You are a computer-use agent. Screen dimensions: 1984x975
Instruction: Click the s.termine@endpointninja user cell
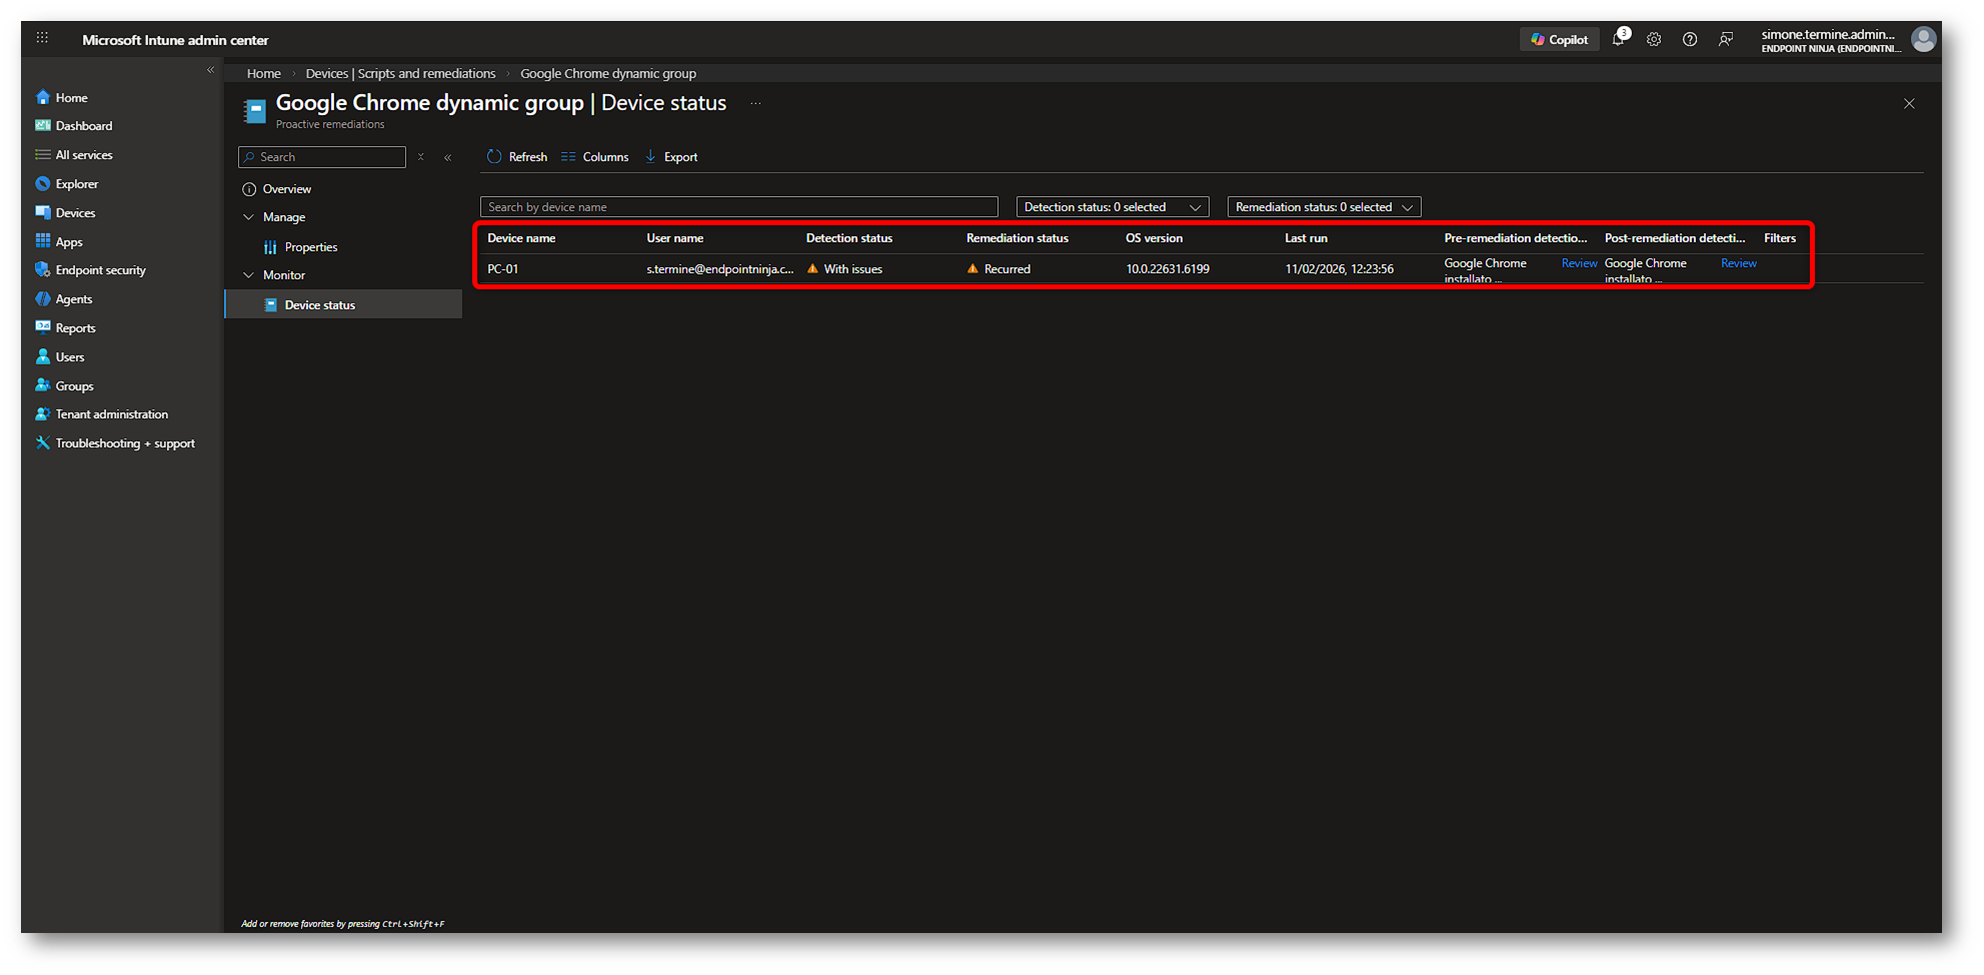click(720, 269)
